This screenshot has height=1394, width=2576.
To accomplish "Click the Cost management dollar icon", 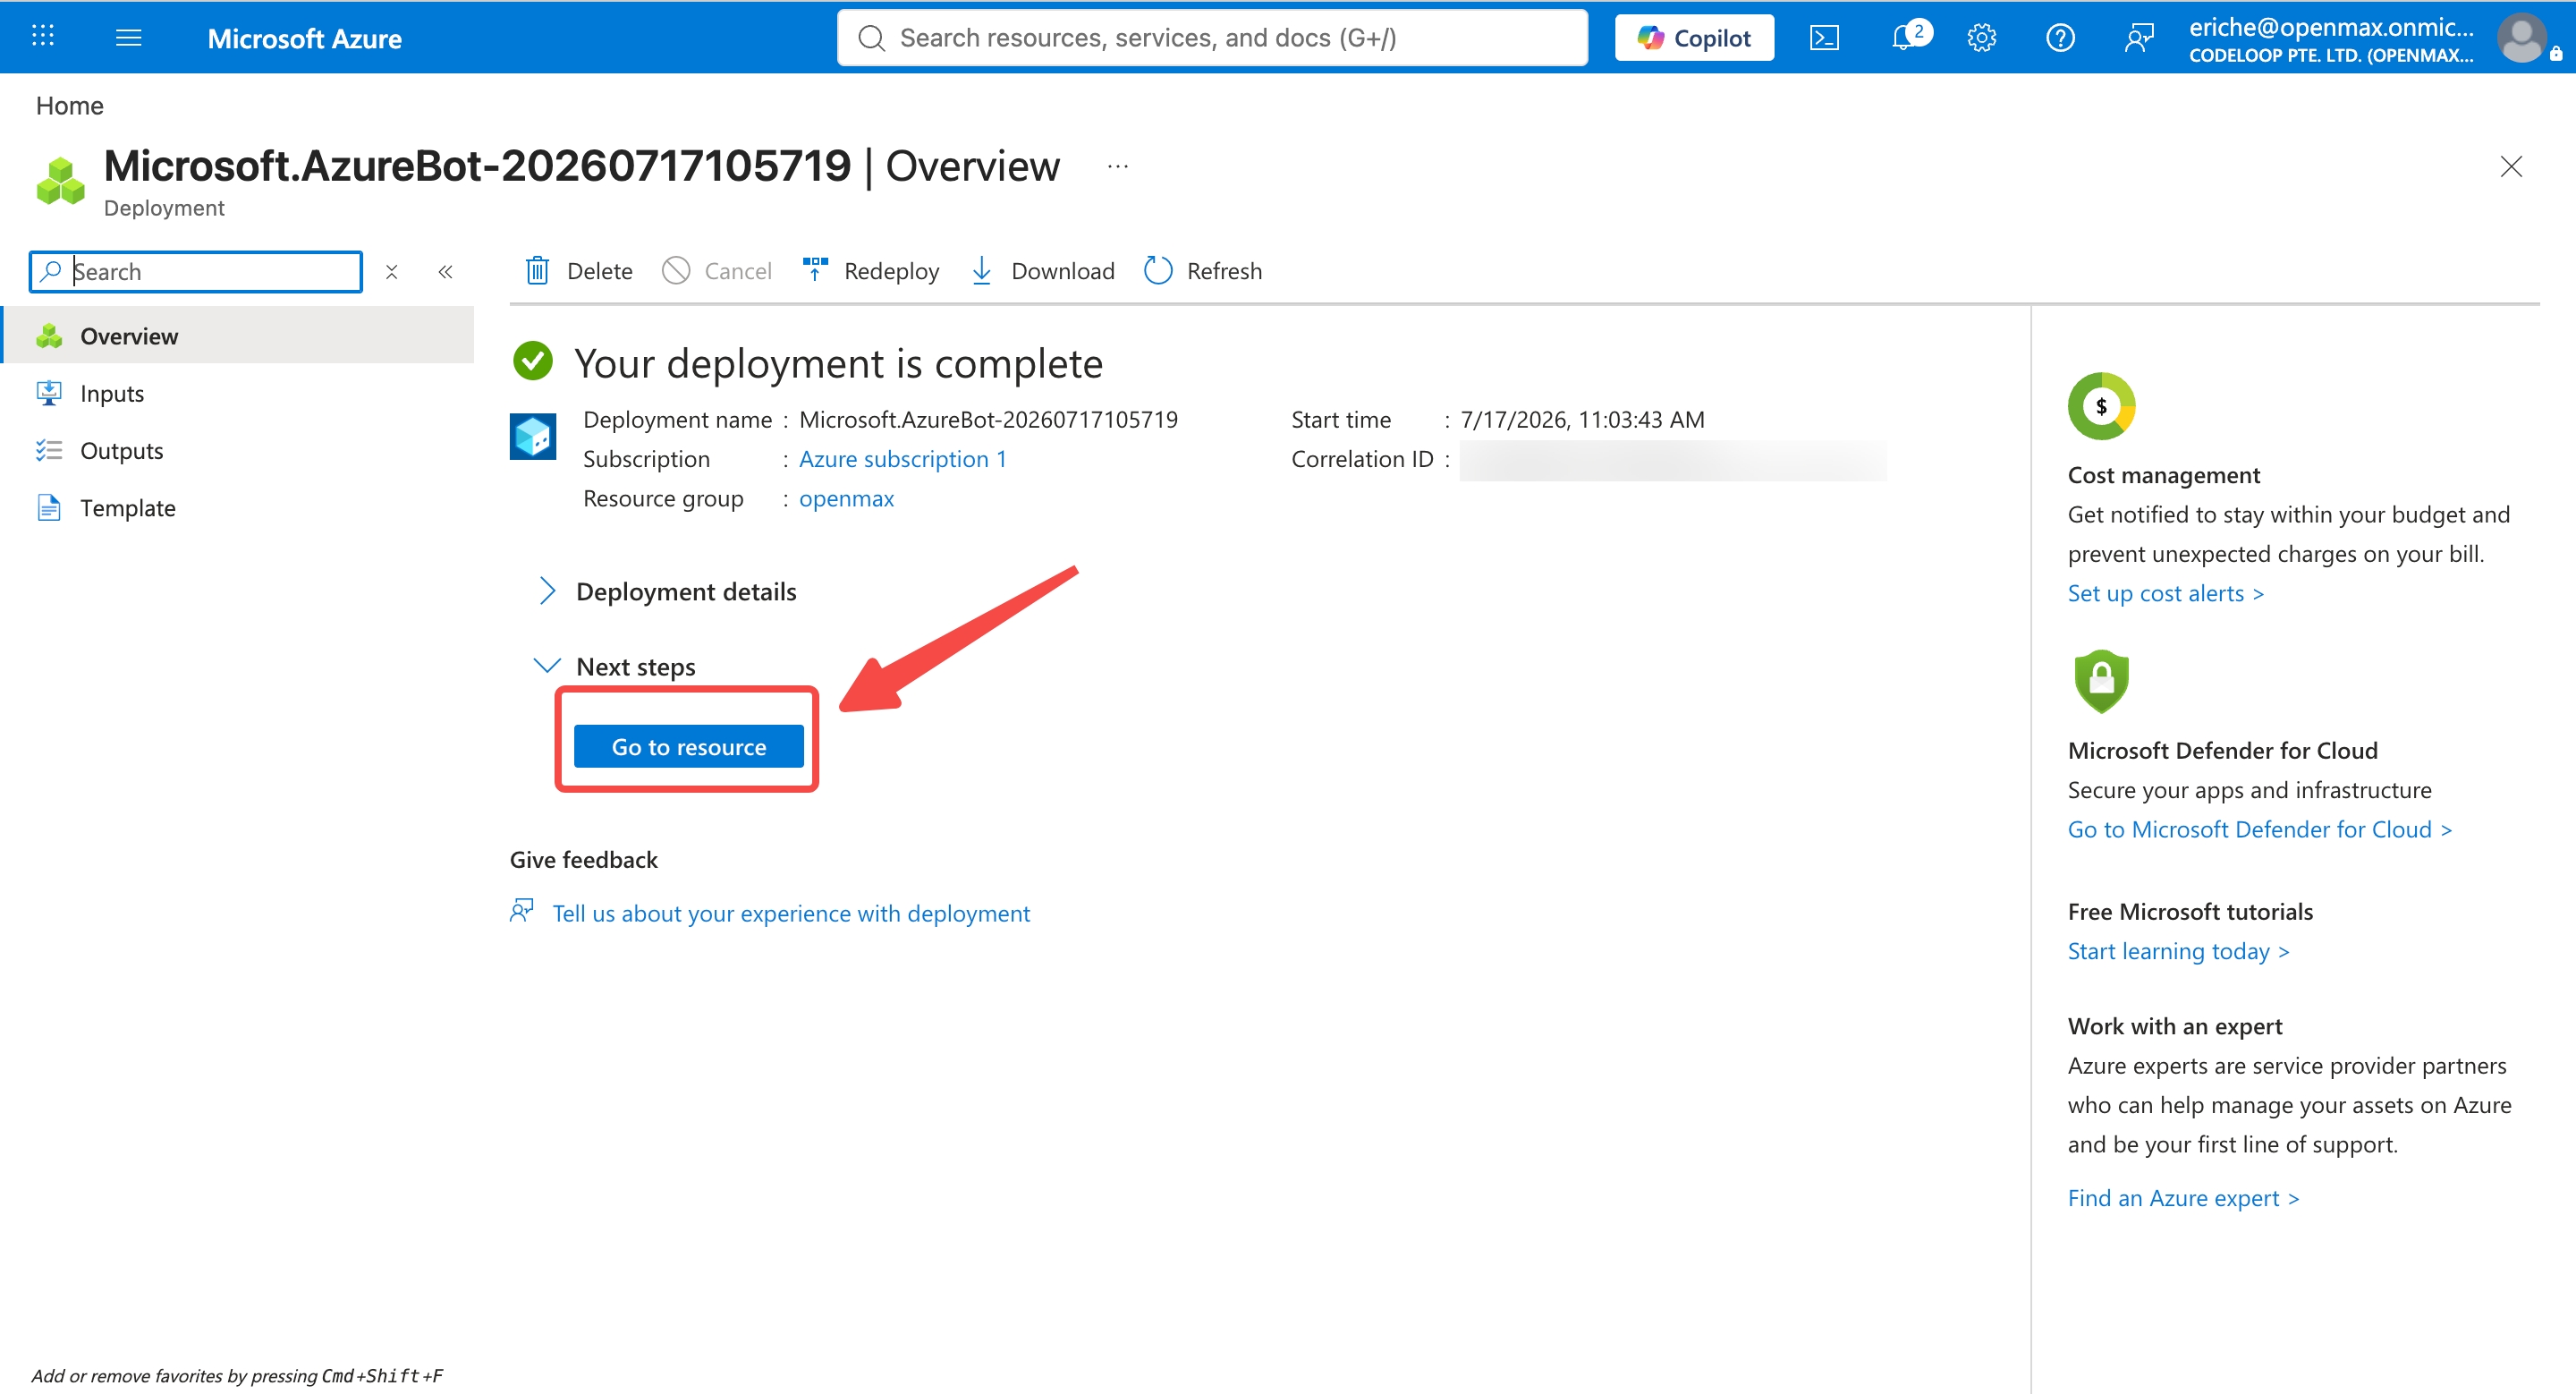I will [2101, 406].
